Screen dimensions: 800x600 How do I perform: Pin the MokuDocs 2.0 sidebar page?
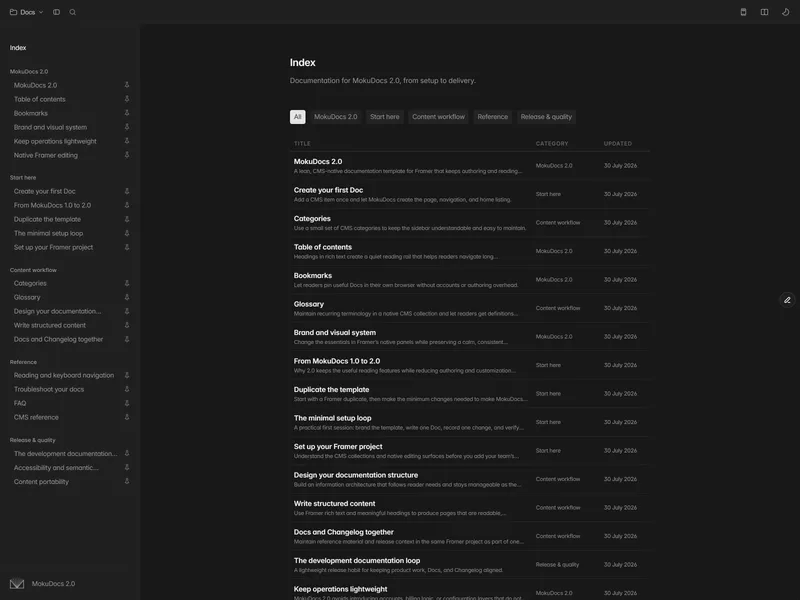pyautogui.click(x=127, y=85)
